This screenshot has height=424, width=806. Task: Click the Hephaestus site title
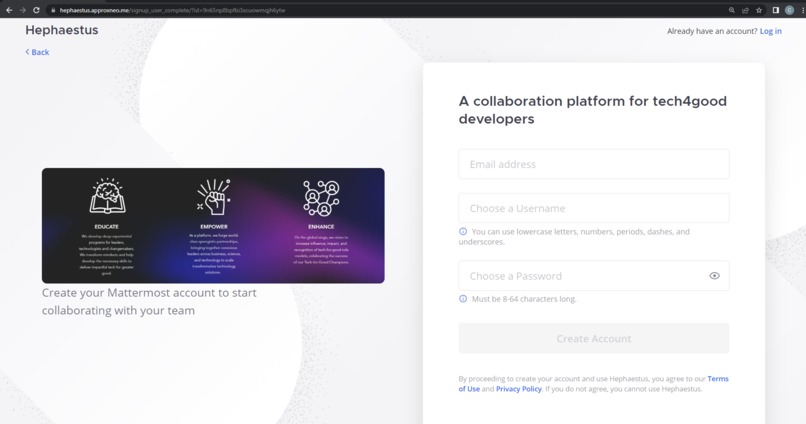(x=62, y=30)
